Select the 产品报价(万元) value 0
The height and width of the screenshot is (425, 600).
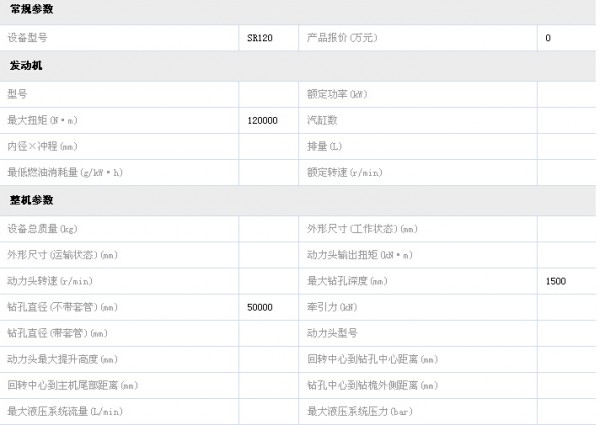pos(548,38)
